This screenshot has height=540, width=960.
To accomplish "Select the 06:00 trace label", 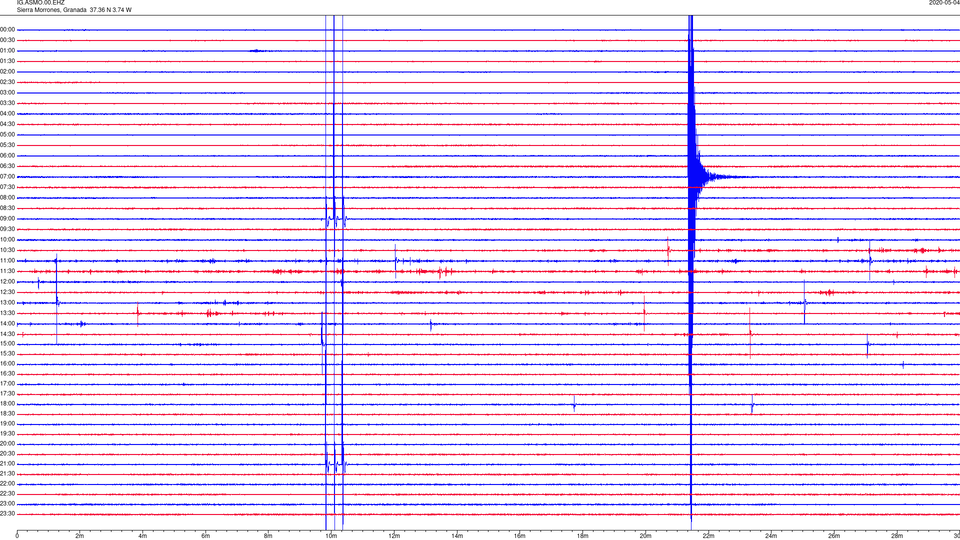I will [x=7, y=156].
